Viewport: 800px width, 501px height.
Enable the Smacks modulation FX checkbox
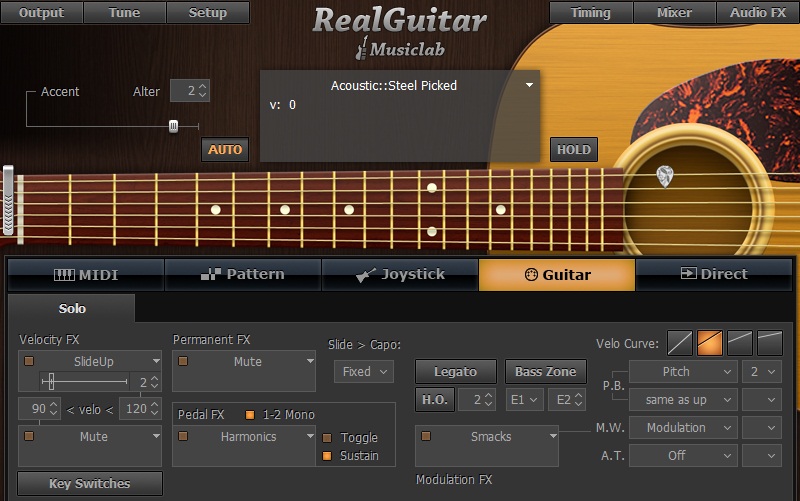click(426, 436)
